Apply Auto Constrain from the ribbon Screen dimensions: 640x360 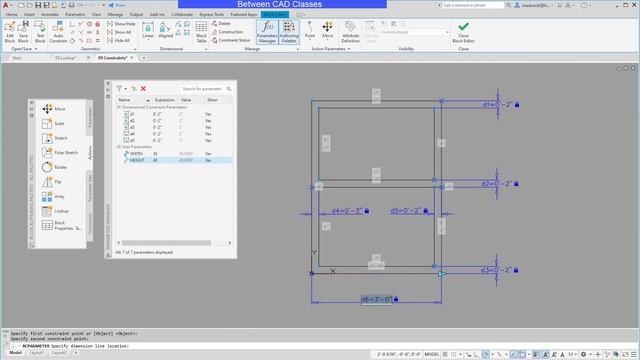pos(58,32)
